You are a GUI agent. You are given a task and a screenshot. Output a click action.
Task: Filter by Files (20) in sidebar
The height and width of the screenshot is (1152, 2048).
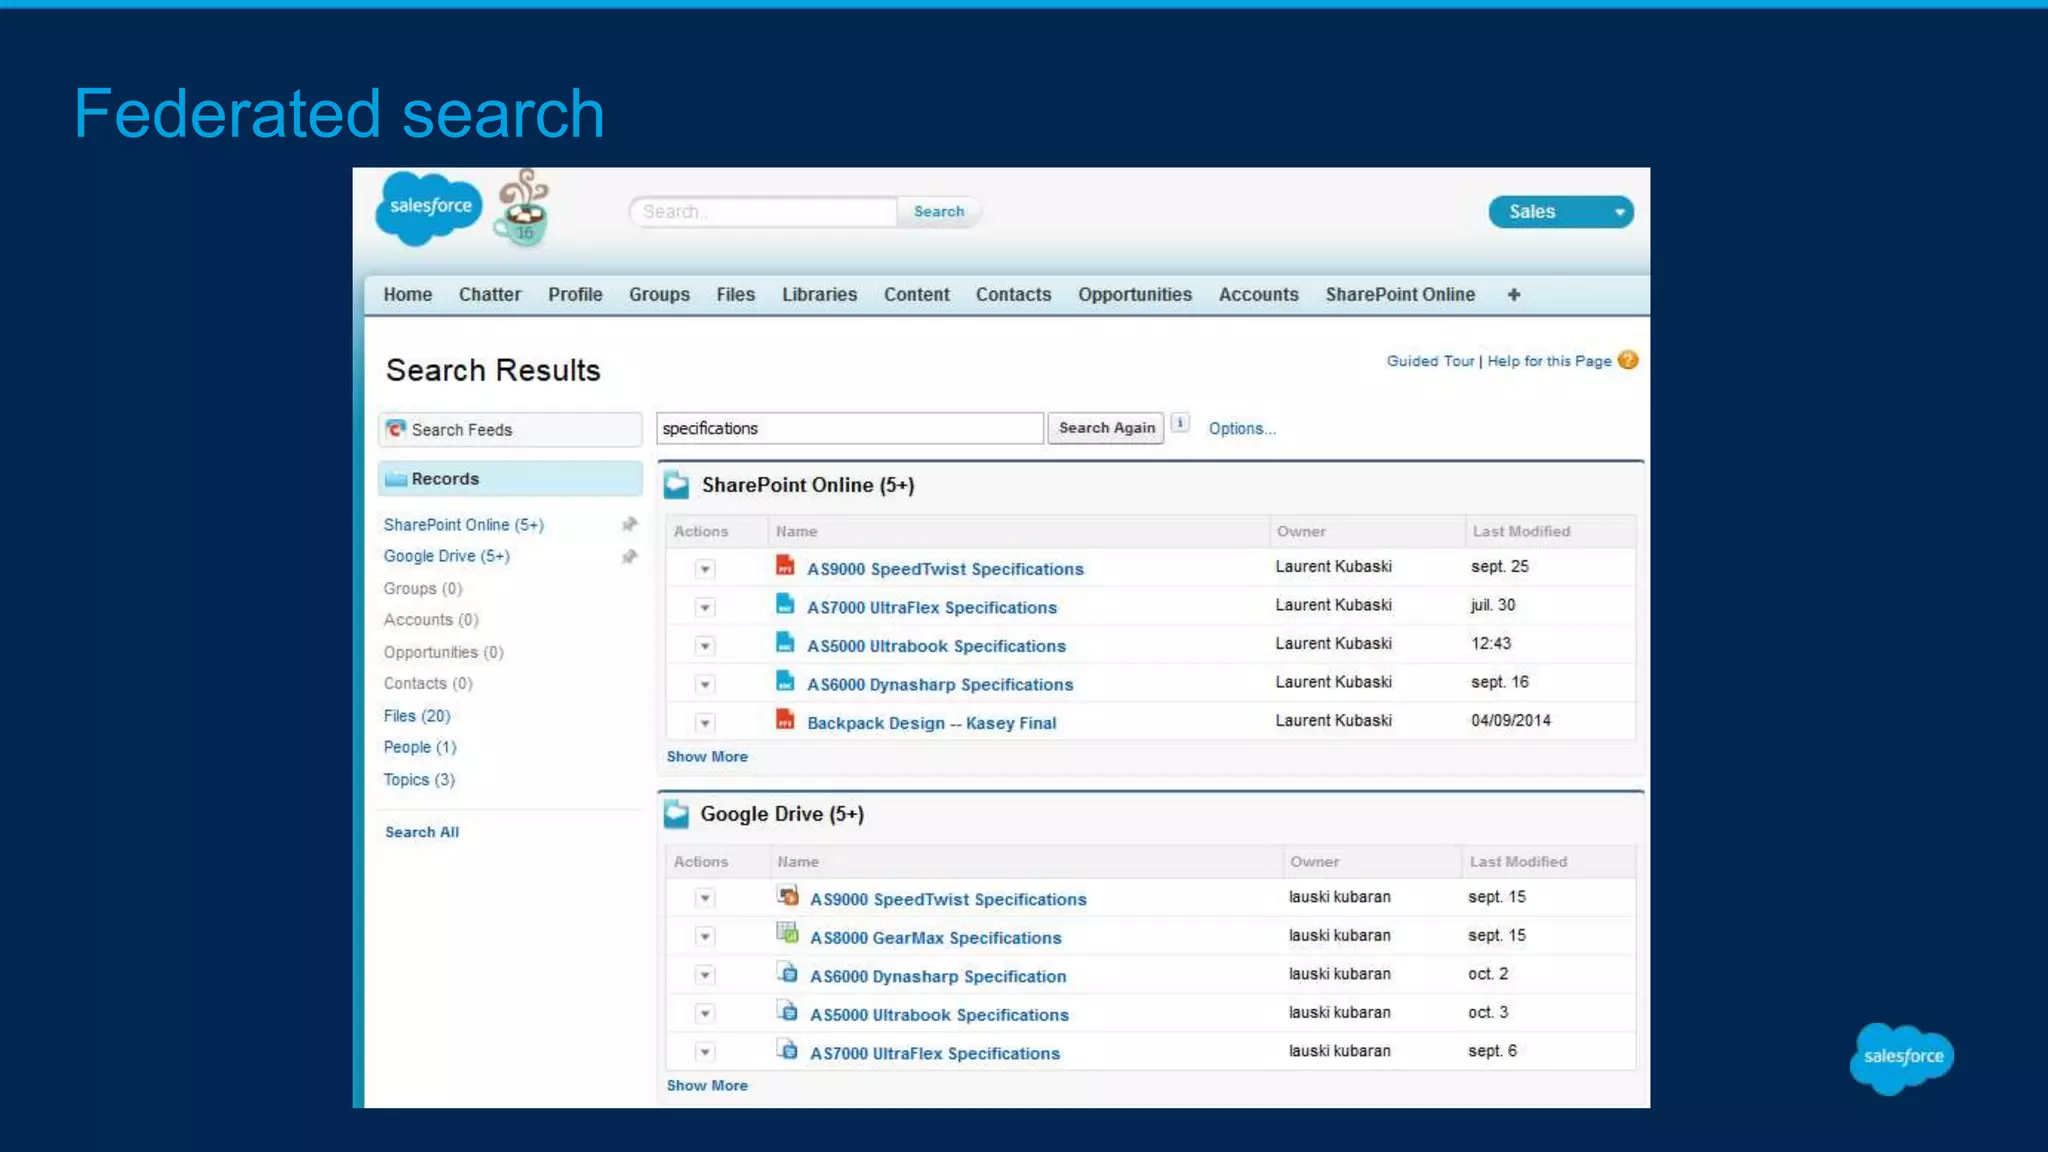pyautogui.click(x=417, y=716)
